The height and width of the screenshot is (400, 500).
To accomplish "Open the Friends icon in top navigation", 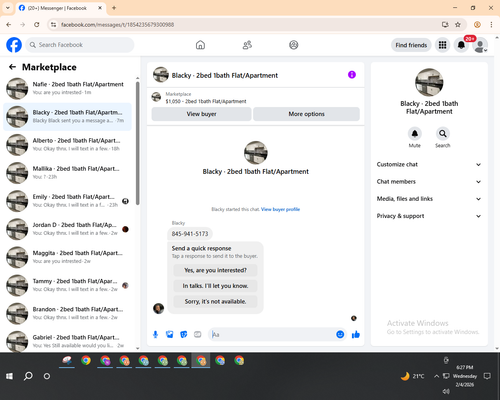I will [x=247, y=45].
